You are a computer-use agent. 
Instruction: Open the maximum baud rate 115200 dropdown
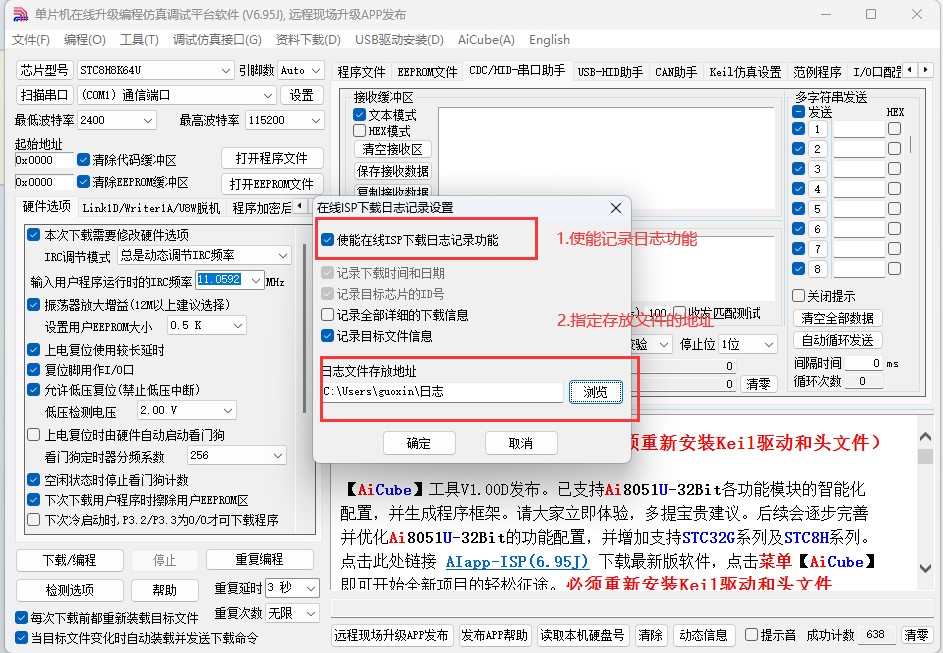tap(284, 120)
